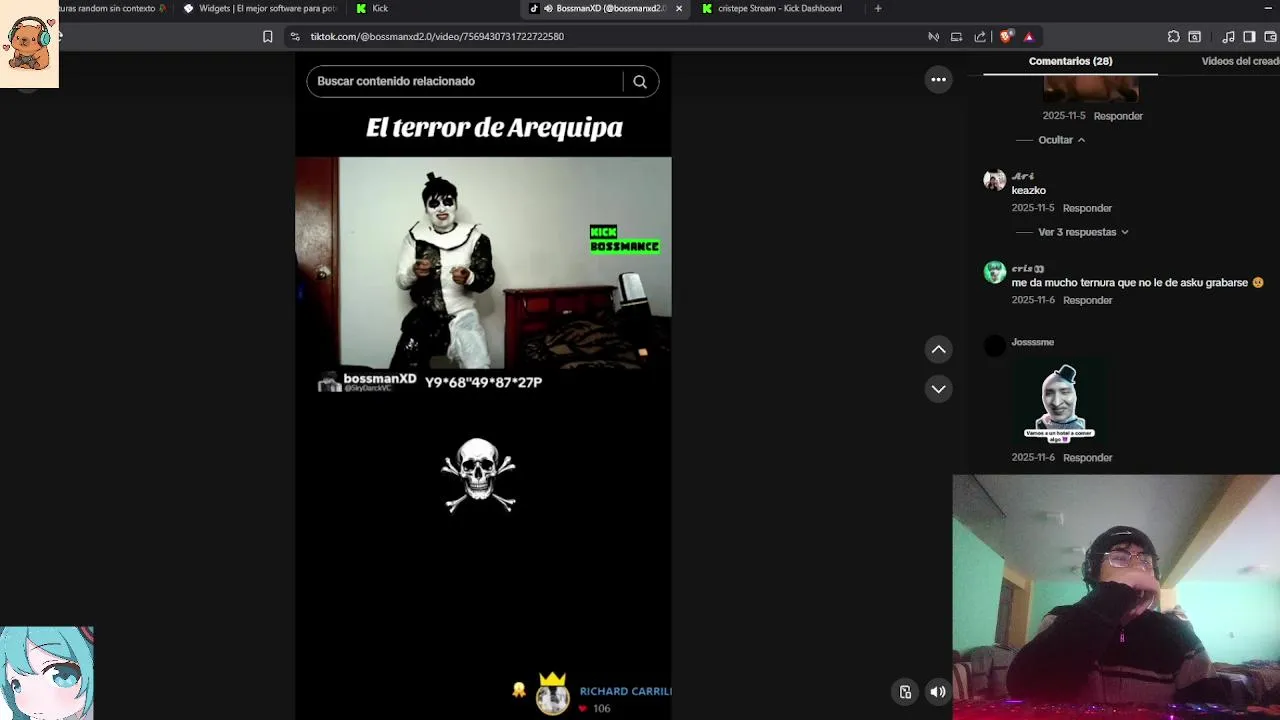Select the Videos del creador tab

coord(1240,61)
